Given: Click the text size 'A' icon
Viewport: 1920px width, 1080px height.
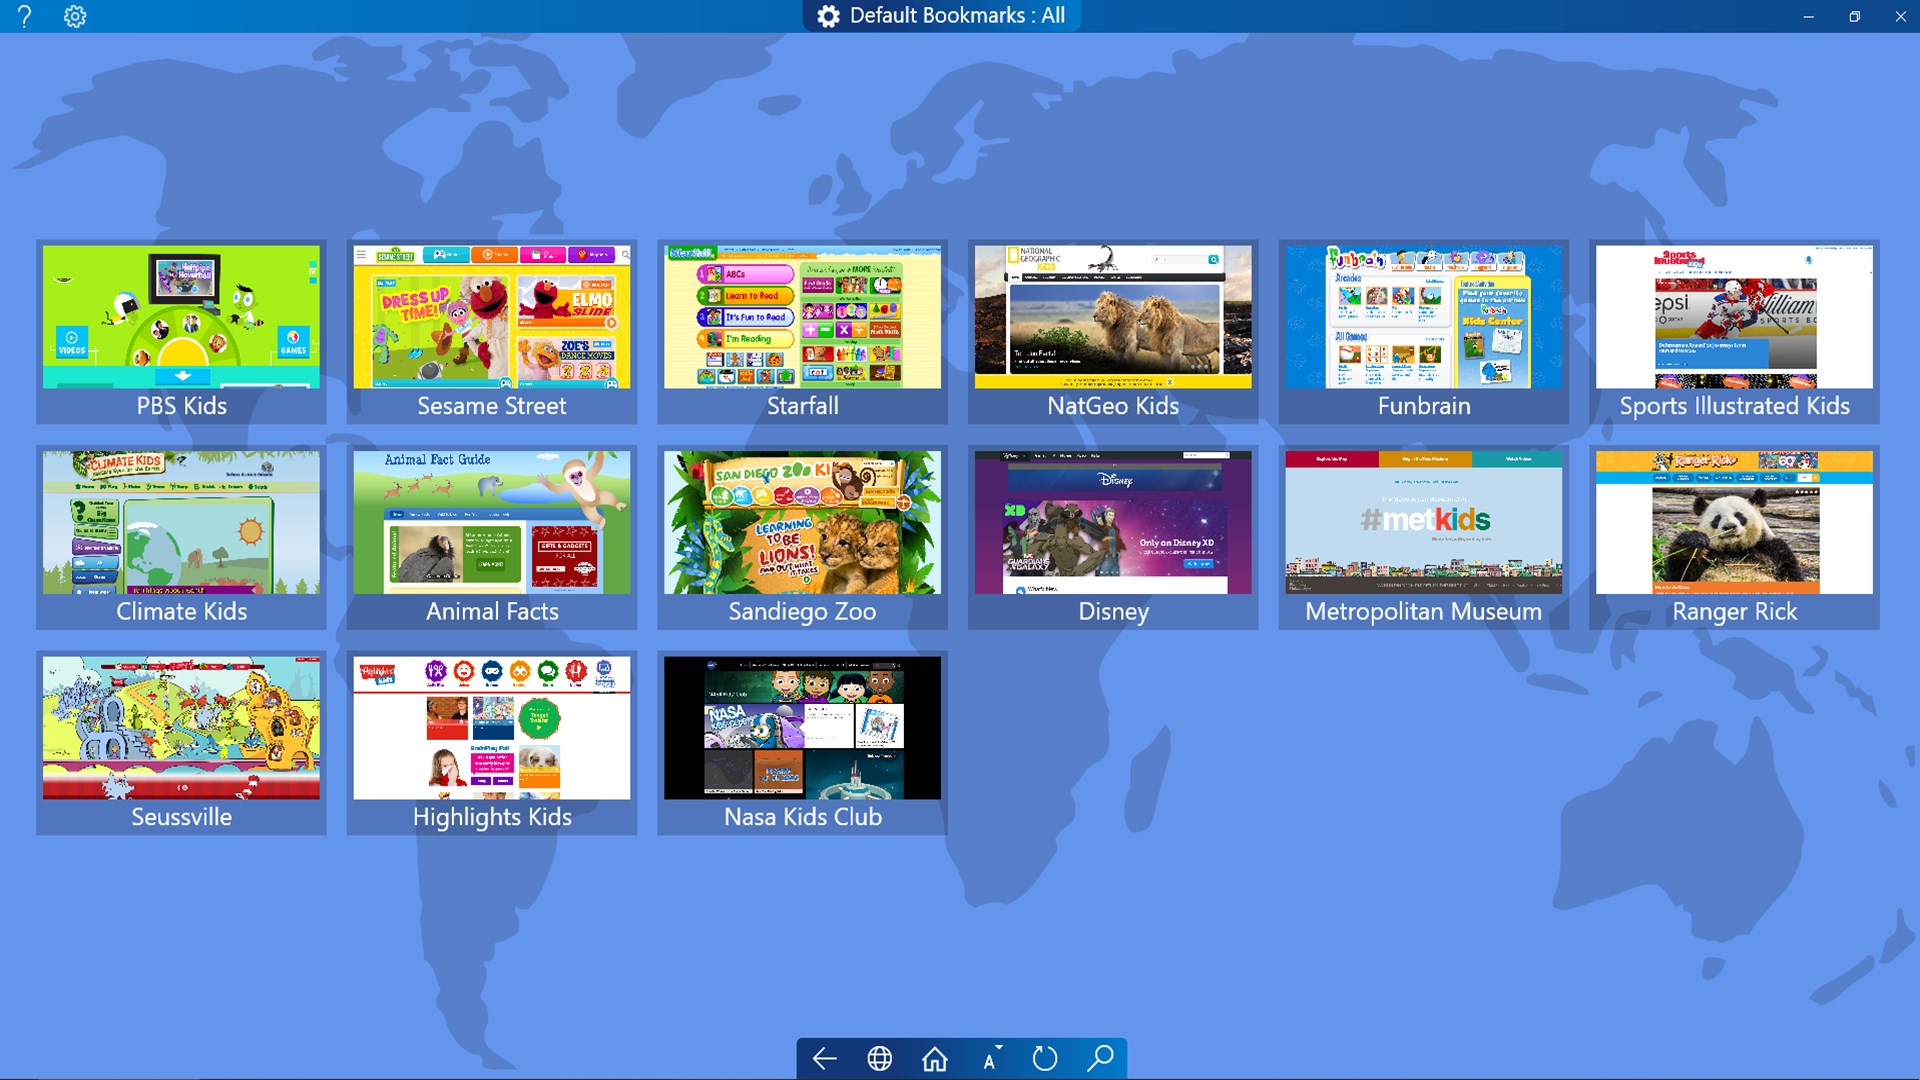Looking at the screenshot, I should pyautogui.click(x=990, y=1058).
